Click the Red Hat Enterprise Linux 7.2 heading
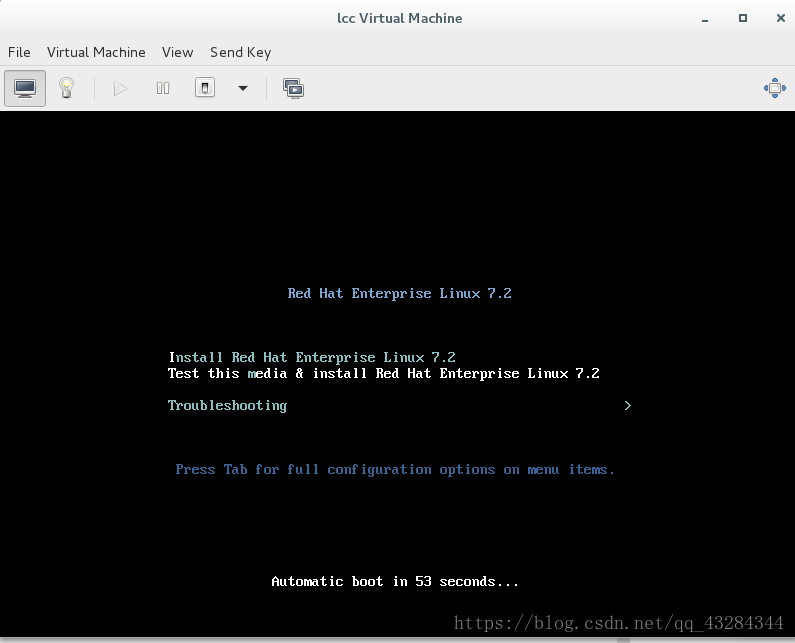This screenshot has width=795, height=643. tap(400, 294)
